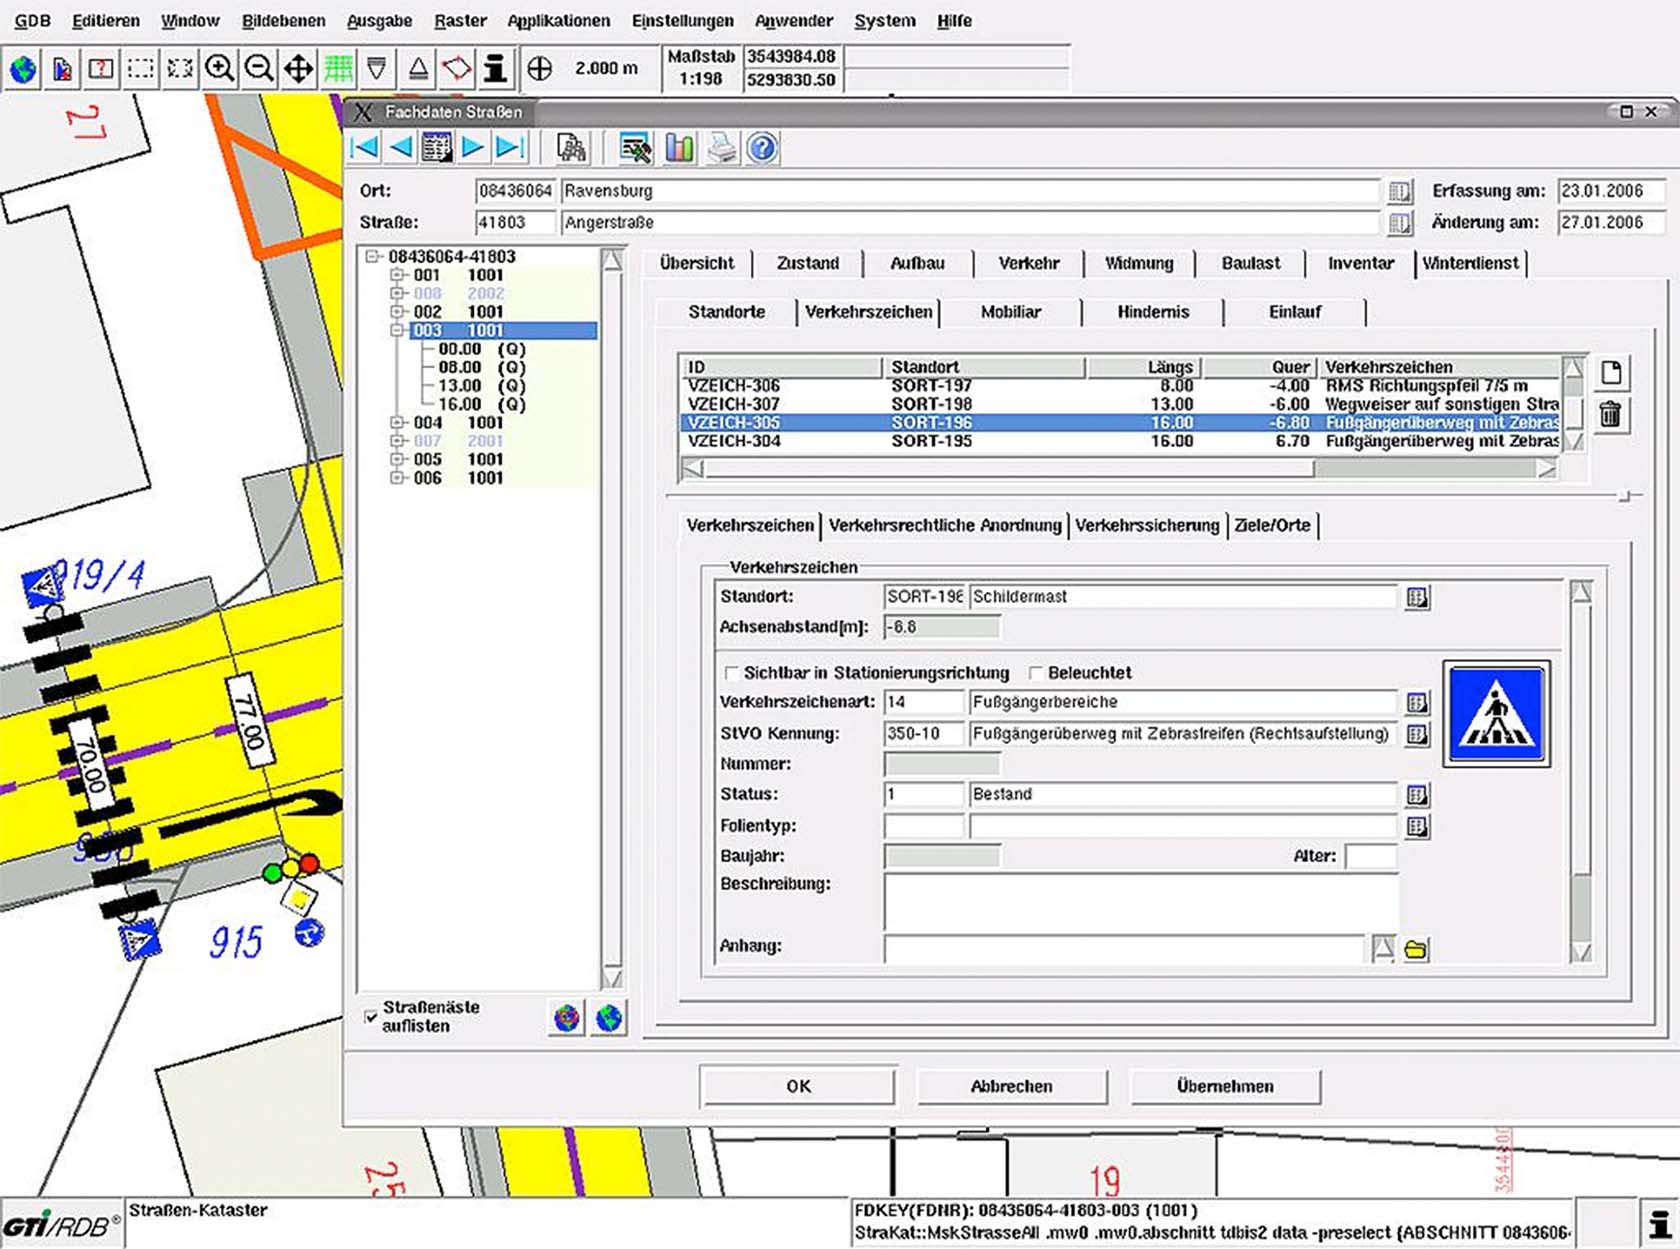1680x1249 pixels.
Task: Open the bar chart statistics icon
Action: (x=679, y=148)
